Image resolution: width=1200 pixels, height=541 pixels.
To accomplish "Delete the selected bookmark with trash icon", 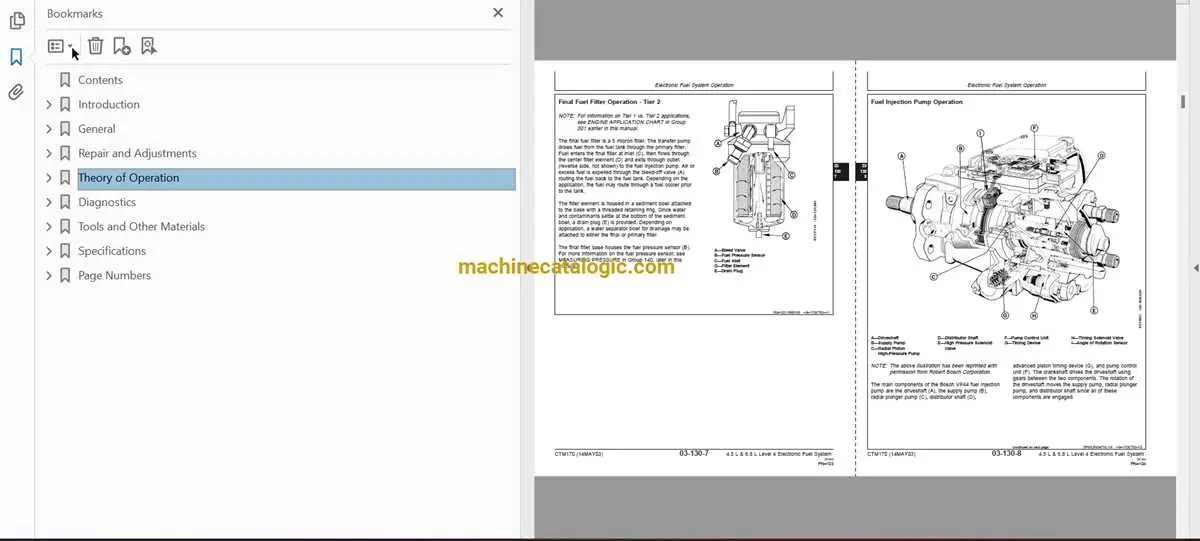I will point(95,46).
